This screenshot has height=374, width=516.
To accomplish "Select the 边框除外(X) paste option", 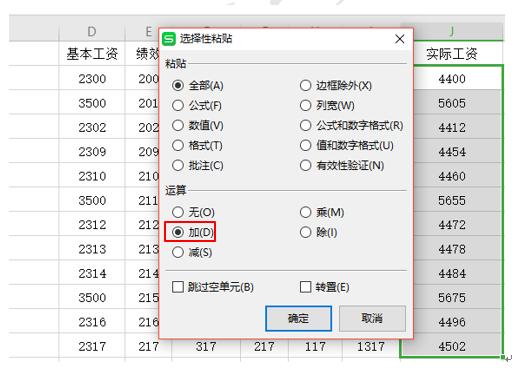I will pyautogui.click(x=336, y=86).
